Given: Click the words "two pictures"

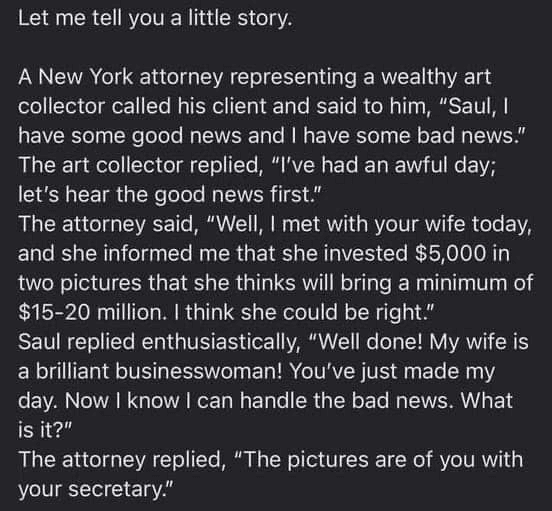Looking at the screenshot, I should [80, 283].
